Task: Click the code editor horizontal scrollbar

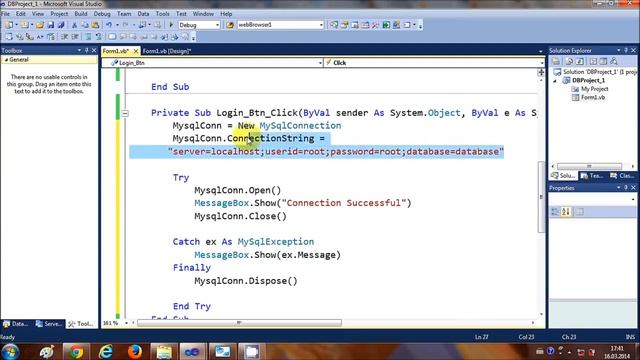Action: pyautogui.click(x=239, y=323)
